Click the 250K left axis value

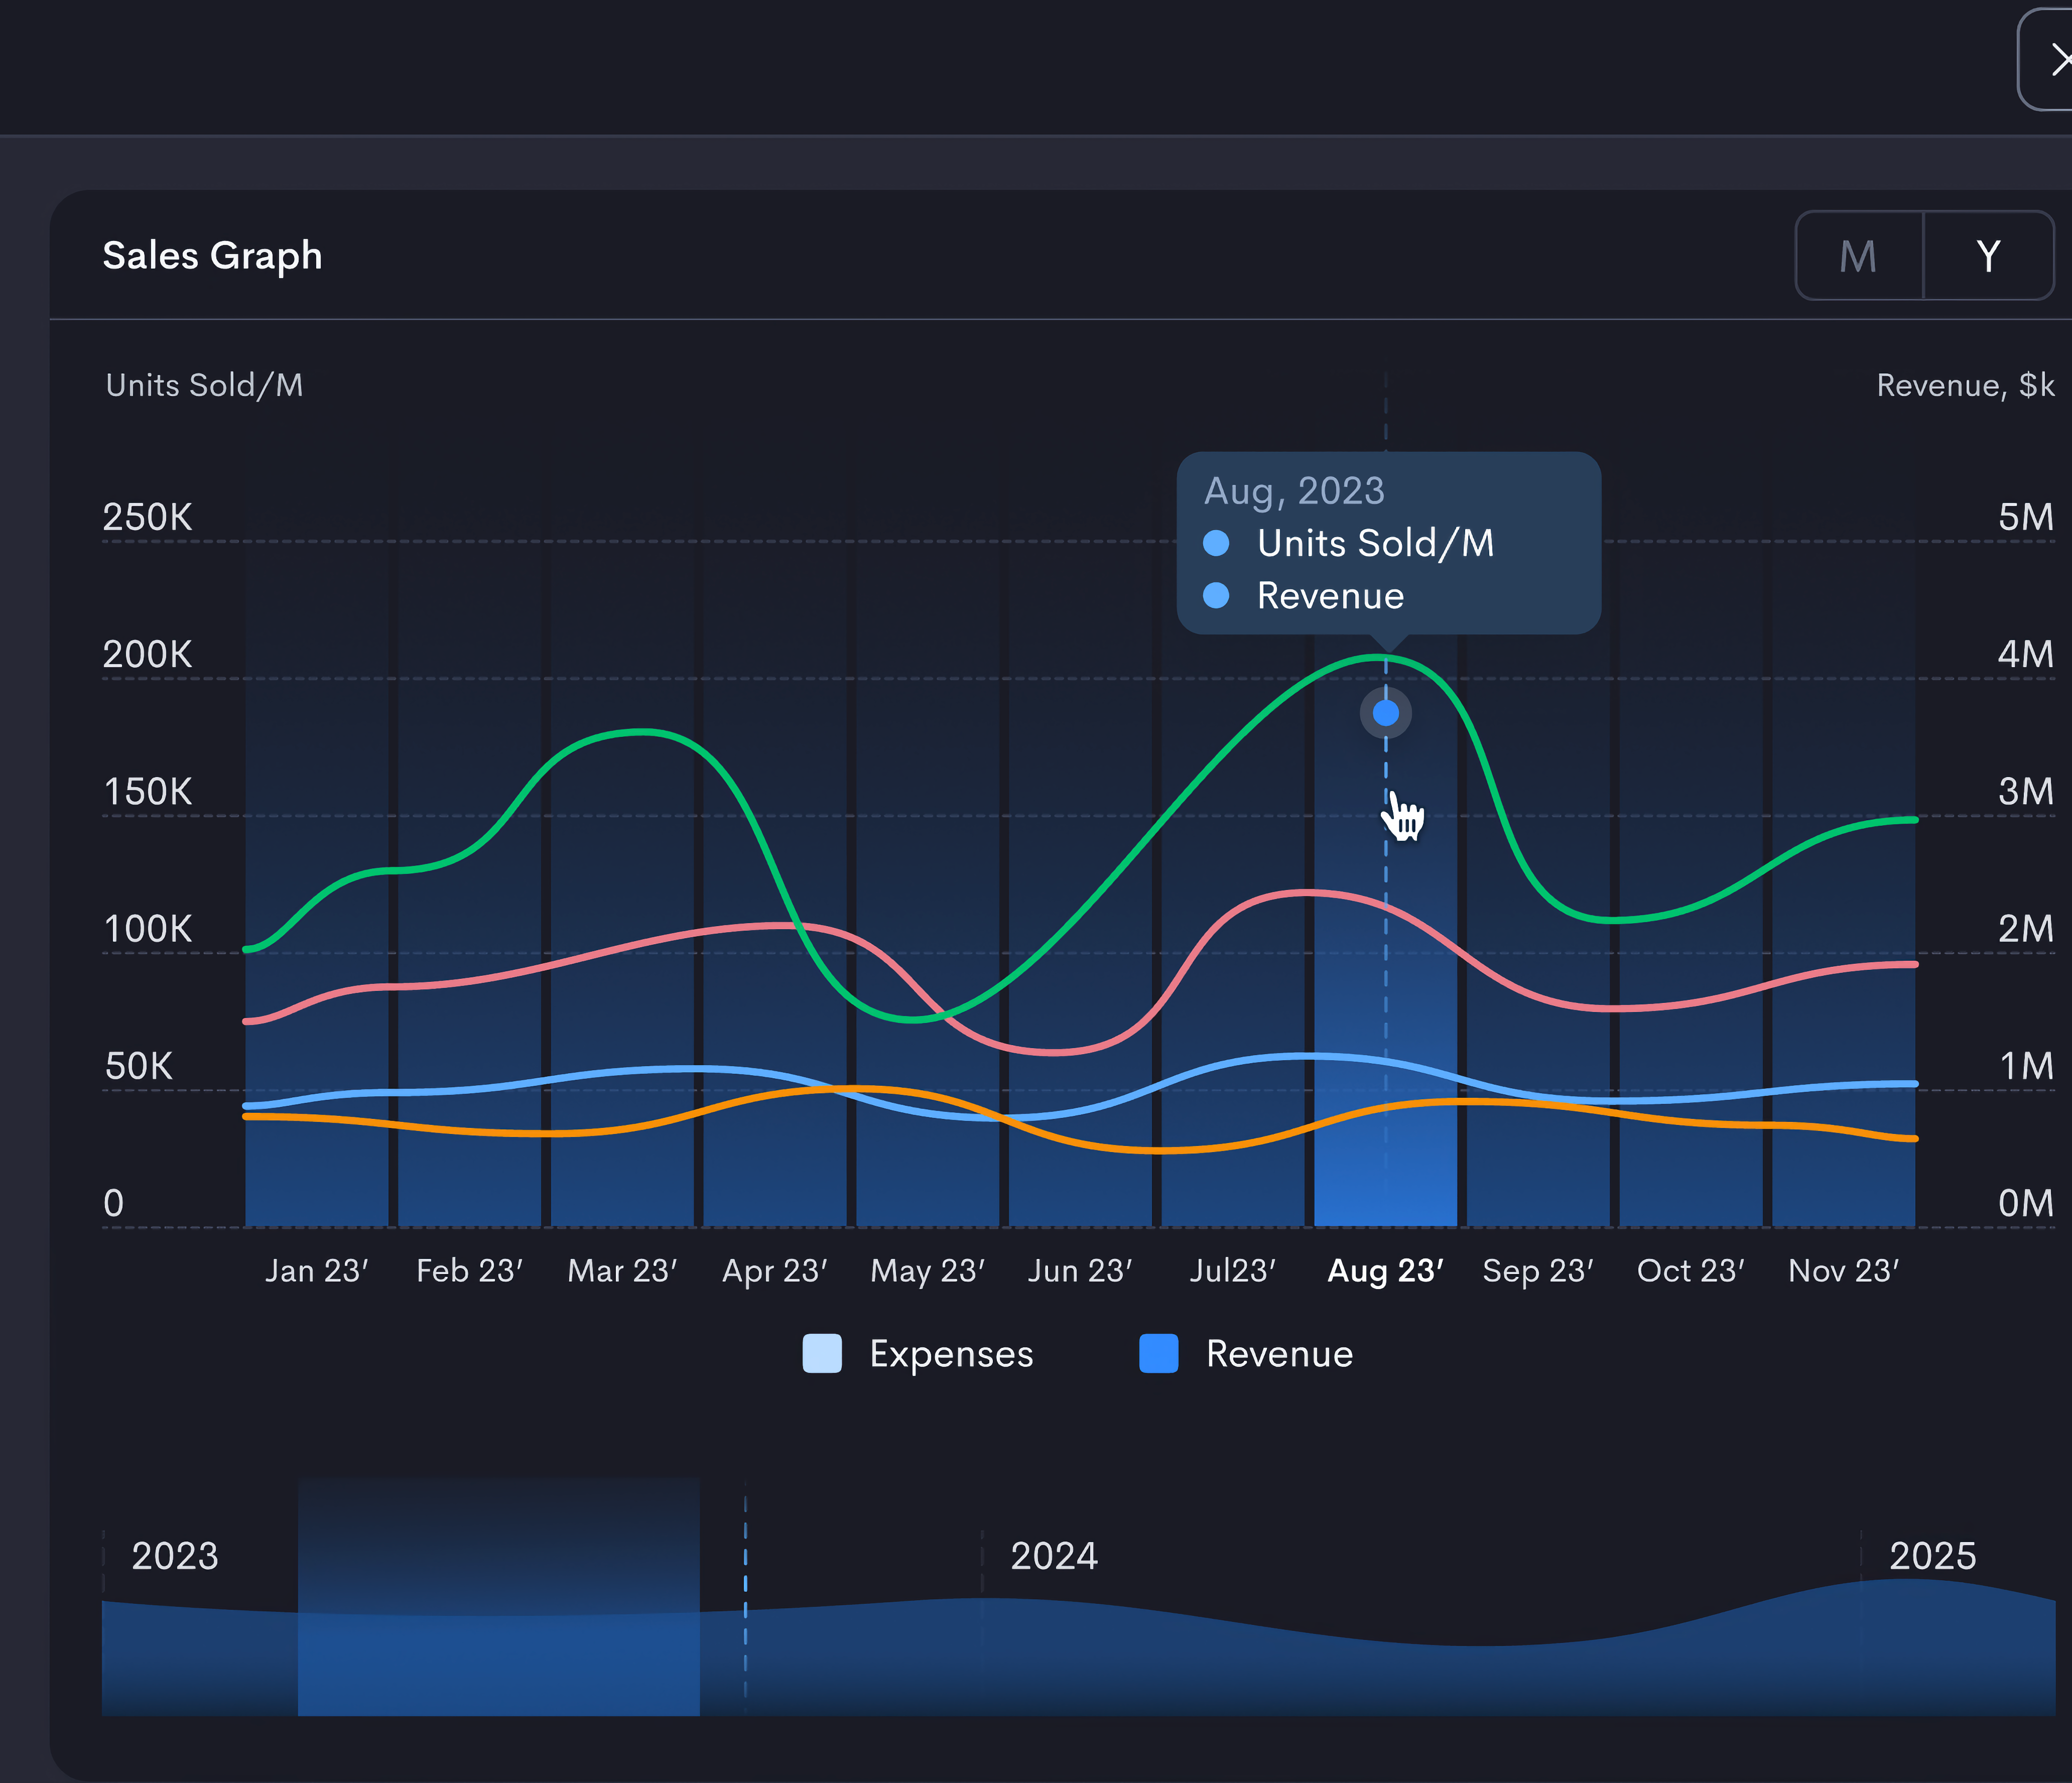[148, 517]
